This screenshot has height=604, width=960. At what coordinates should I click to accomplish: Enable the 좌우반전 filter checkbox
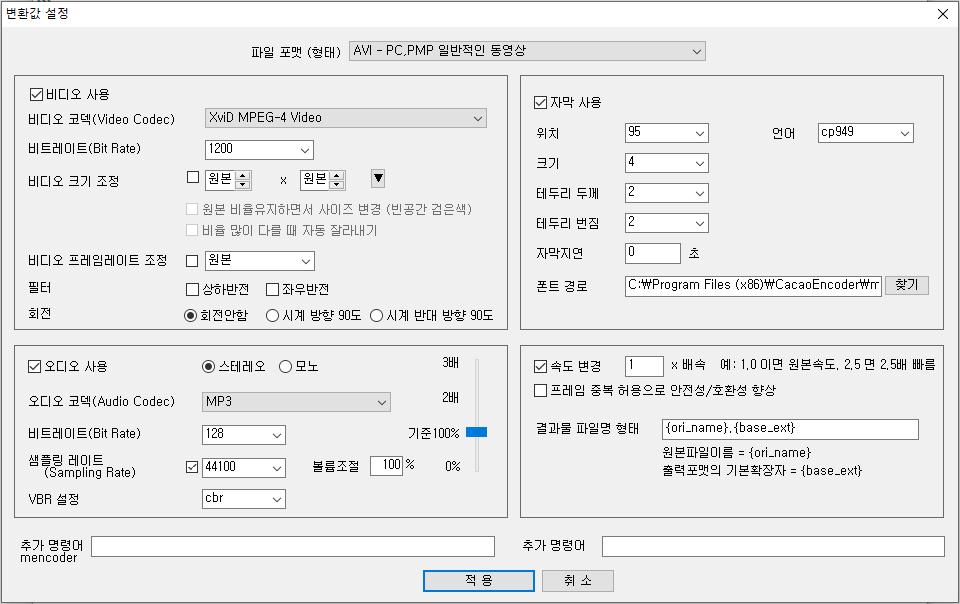point(270,288)
